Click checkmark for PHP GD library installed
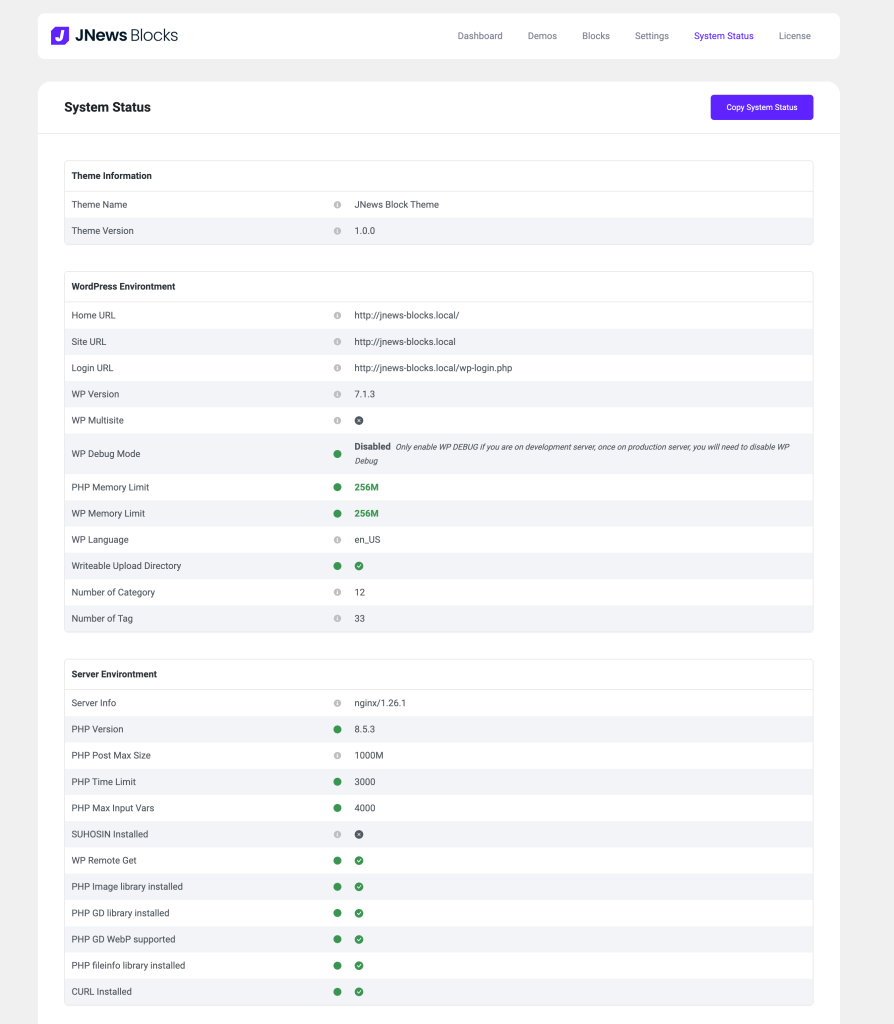894x1024 pixels. tap(359, 913)
